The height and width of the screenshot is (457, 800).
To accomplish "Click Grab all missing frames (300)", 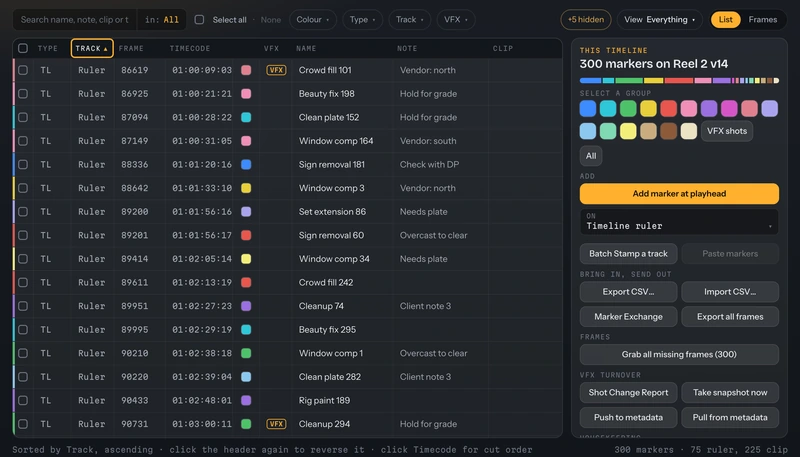I will (679, 354).
